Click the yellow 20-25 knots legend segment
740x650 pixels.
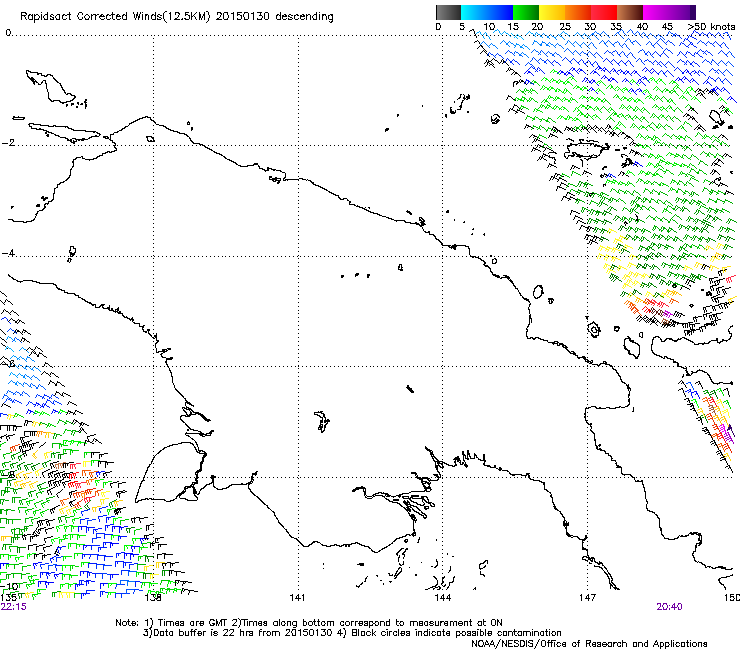[x=552, y=12]
